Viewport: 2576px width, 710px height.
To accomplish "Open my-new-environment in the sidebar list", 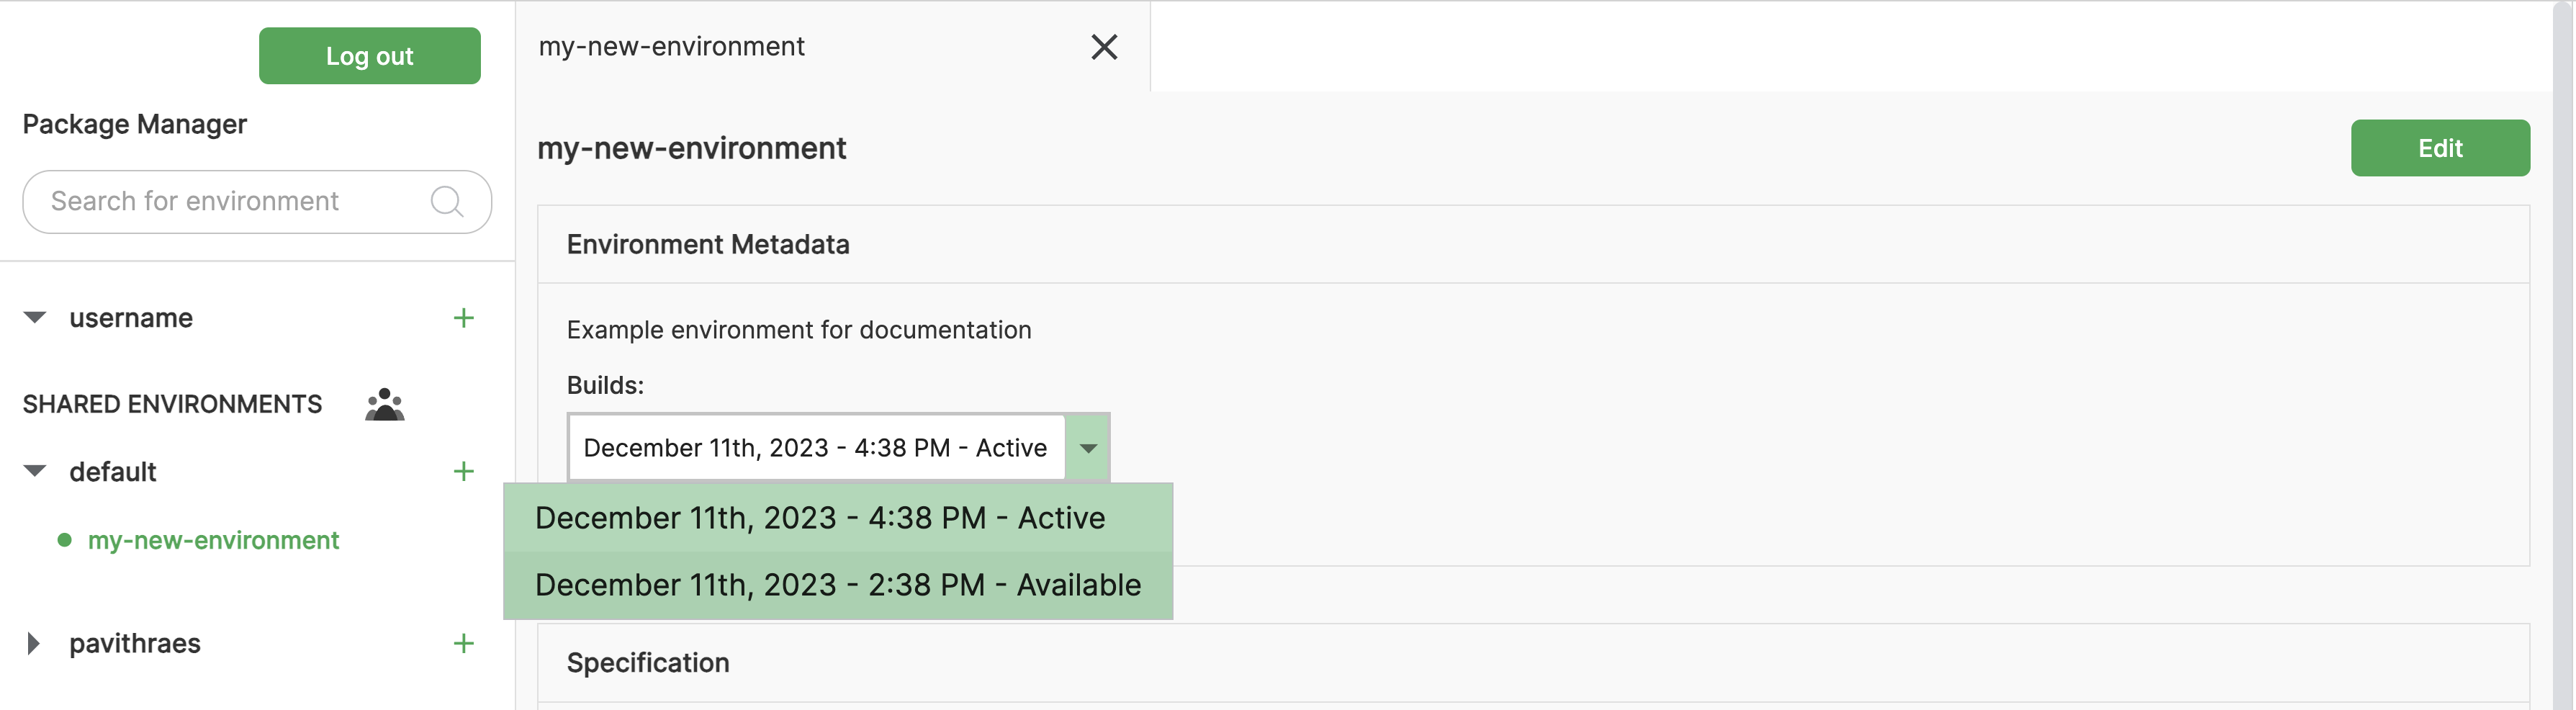I will 213,540.
